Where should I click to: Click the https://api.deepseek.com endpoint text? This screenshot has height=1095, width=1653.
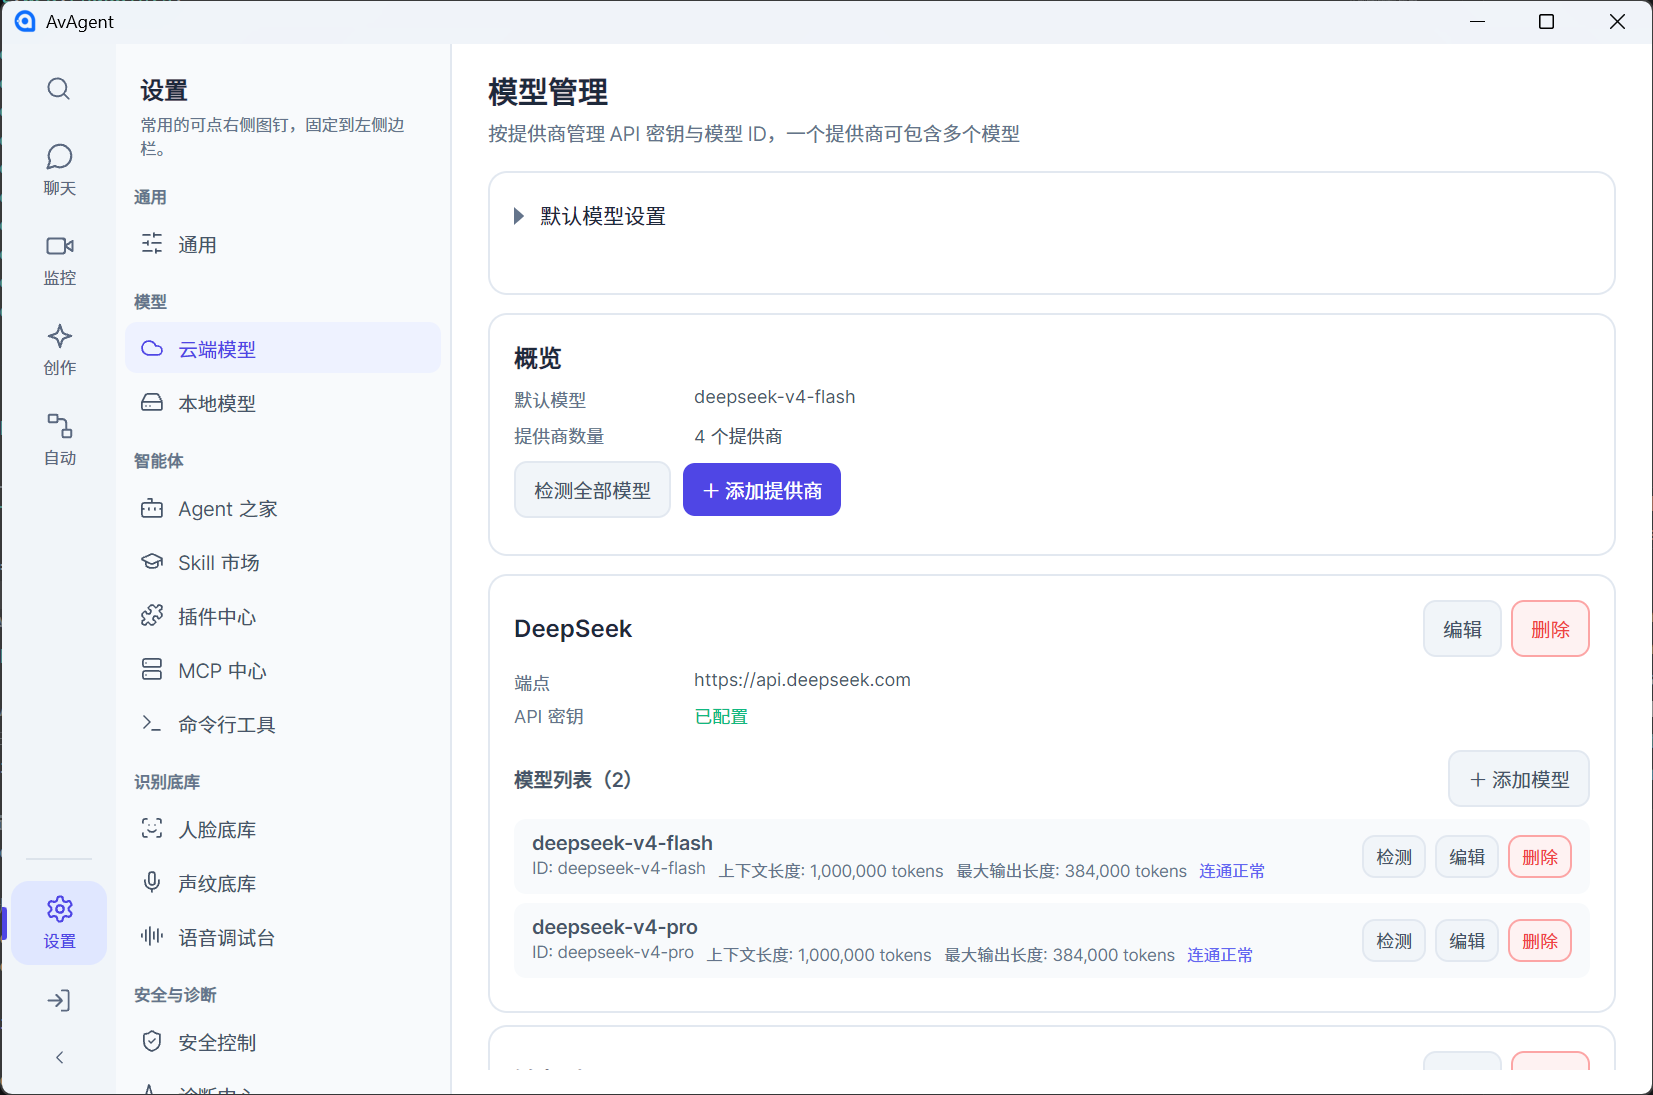pos(802,680)
